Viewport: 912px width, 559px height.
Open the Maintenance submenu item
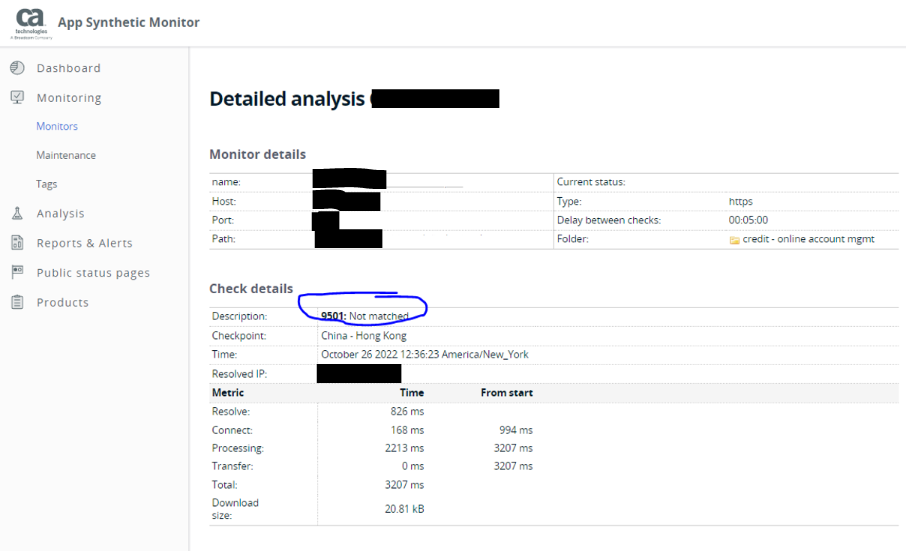(x=66, y=156)
